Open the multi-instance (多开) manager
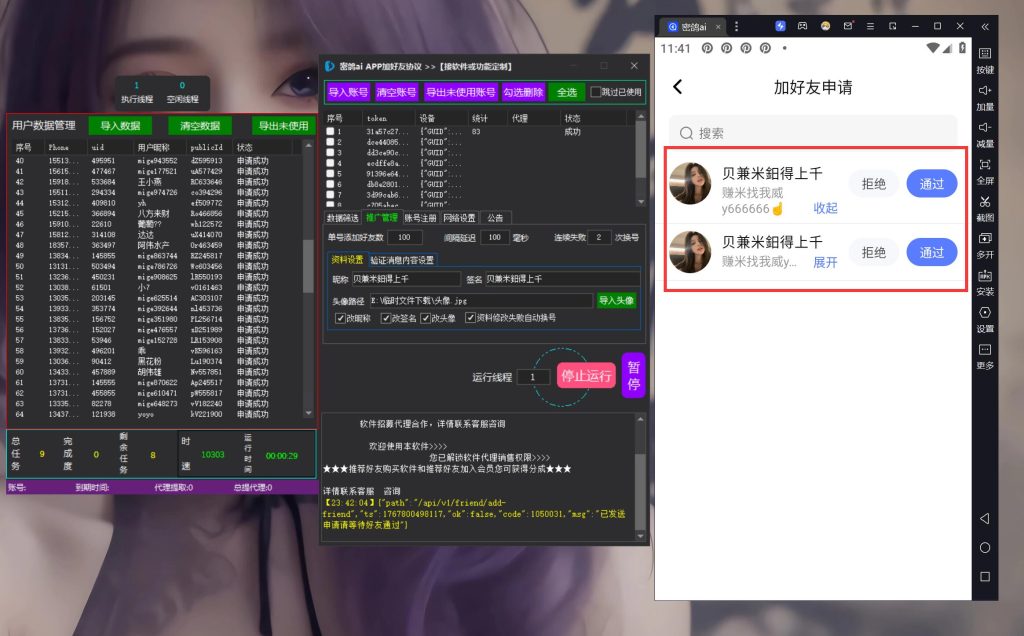 [985, 243]
